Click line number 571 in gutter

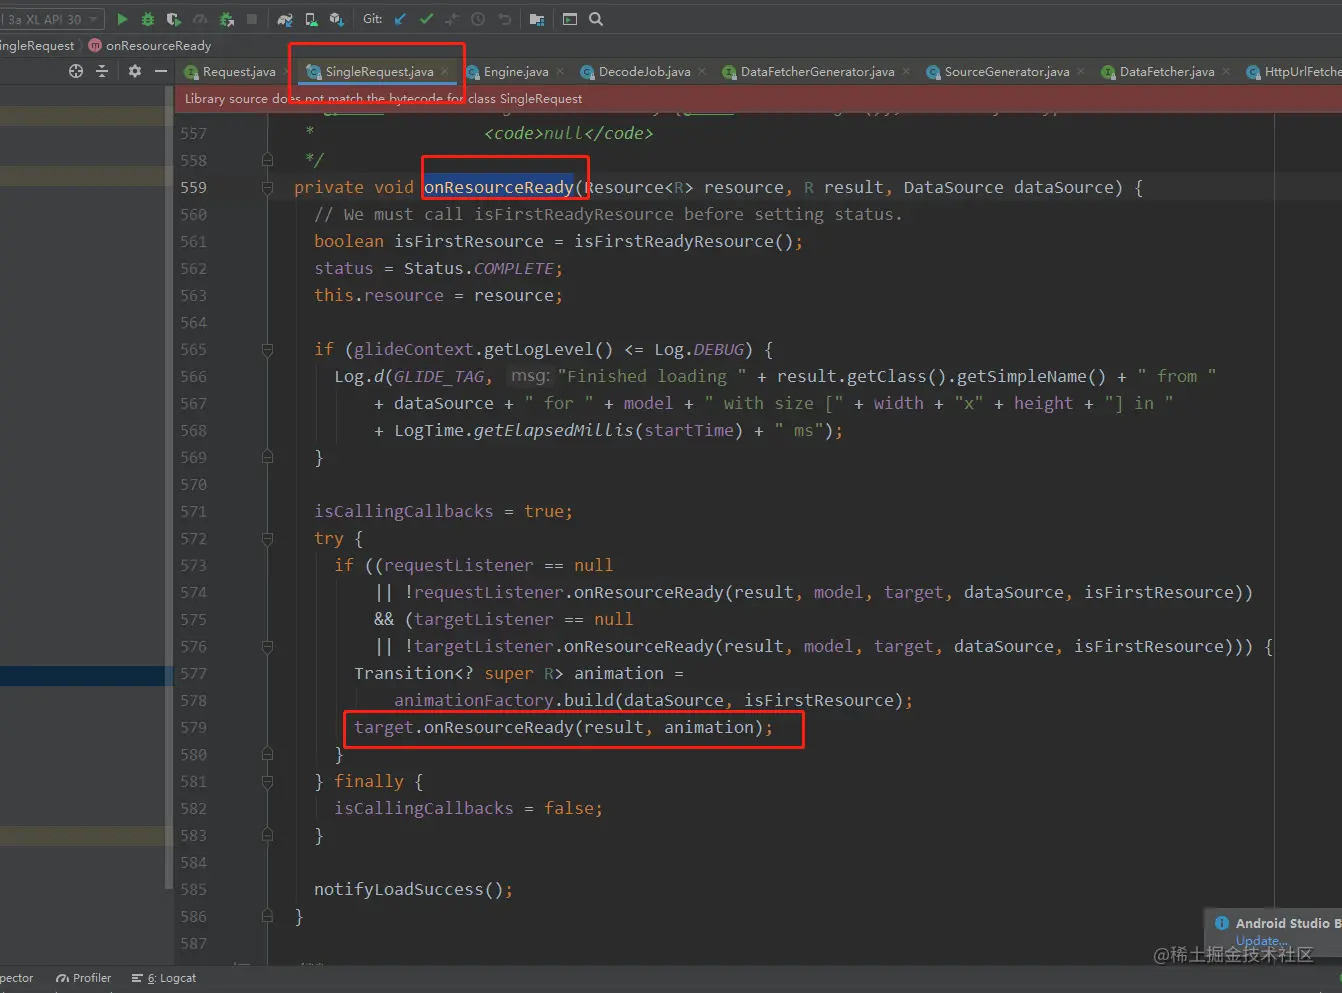pos(194,511)
